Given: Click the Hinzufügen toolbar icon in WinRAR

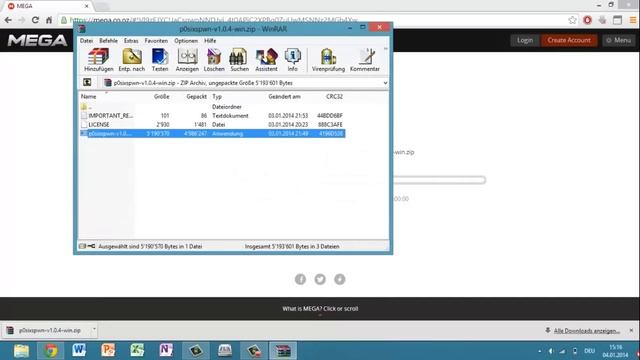Looking at the screenshot, I should (x=99, y=60).
